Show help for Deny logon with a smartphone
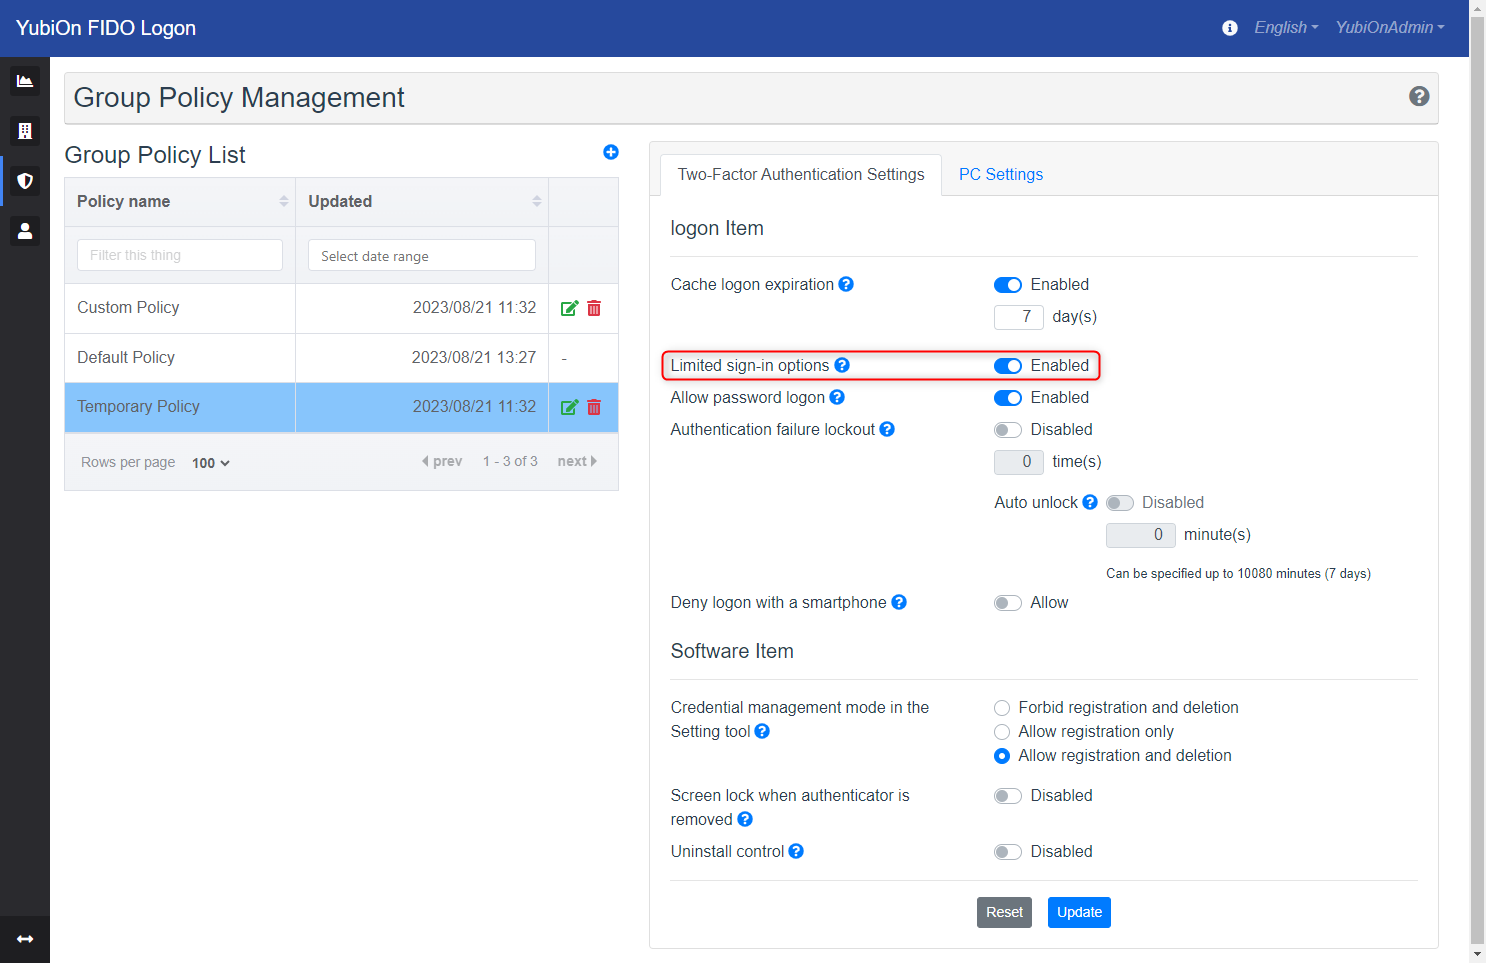Viewport: 1486px width, 963px height. 899,602
